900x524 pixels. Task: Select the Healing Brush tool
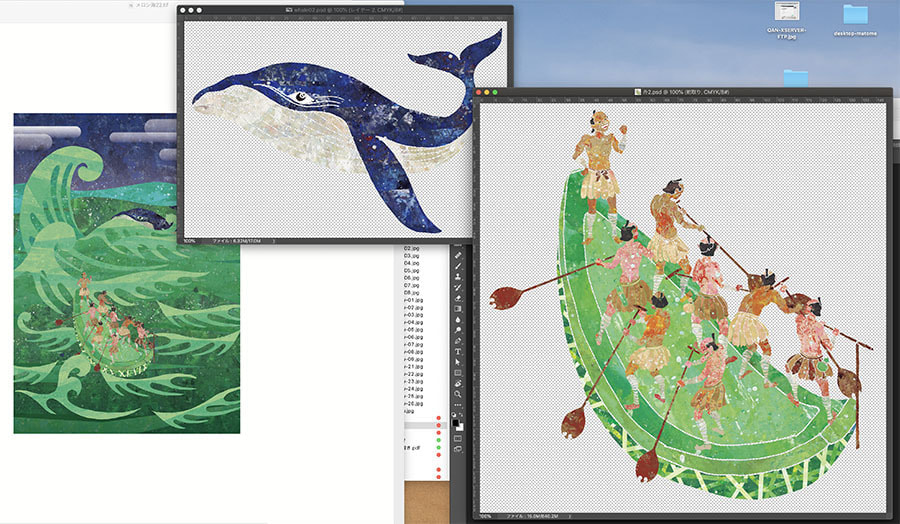click(x=458, y=255)
